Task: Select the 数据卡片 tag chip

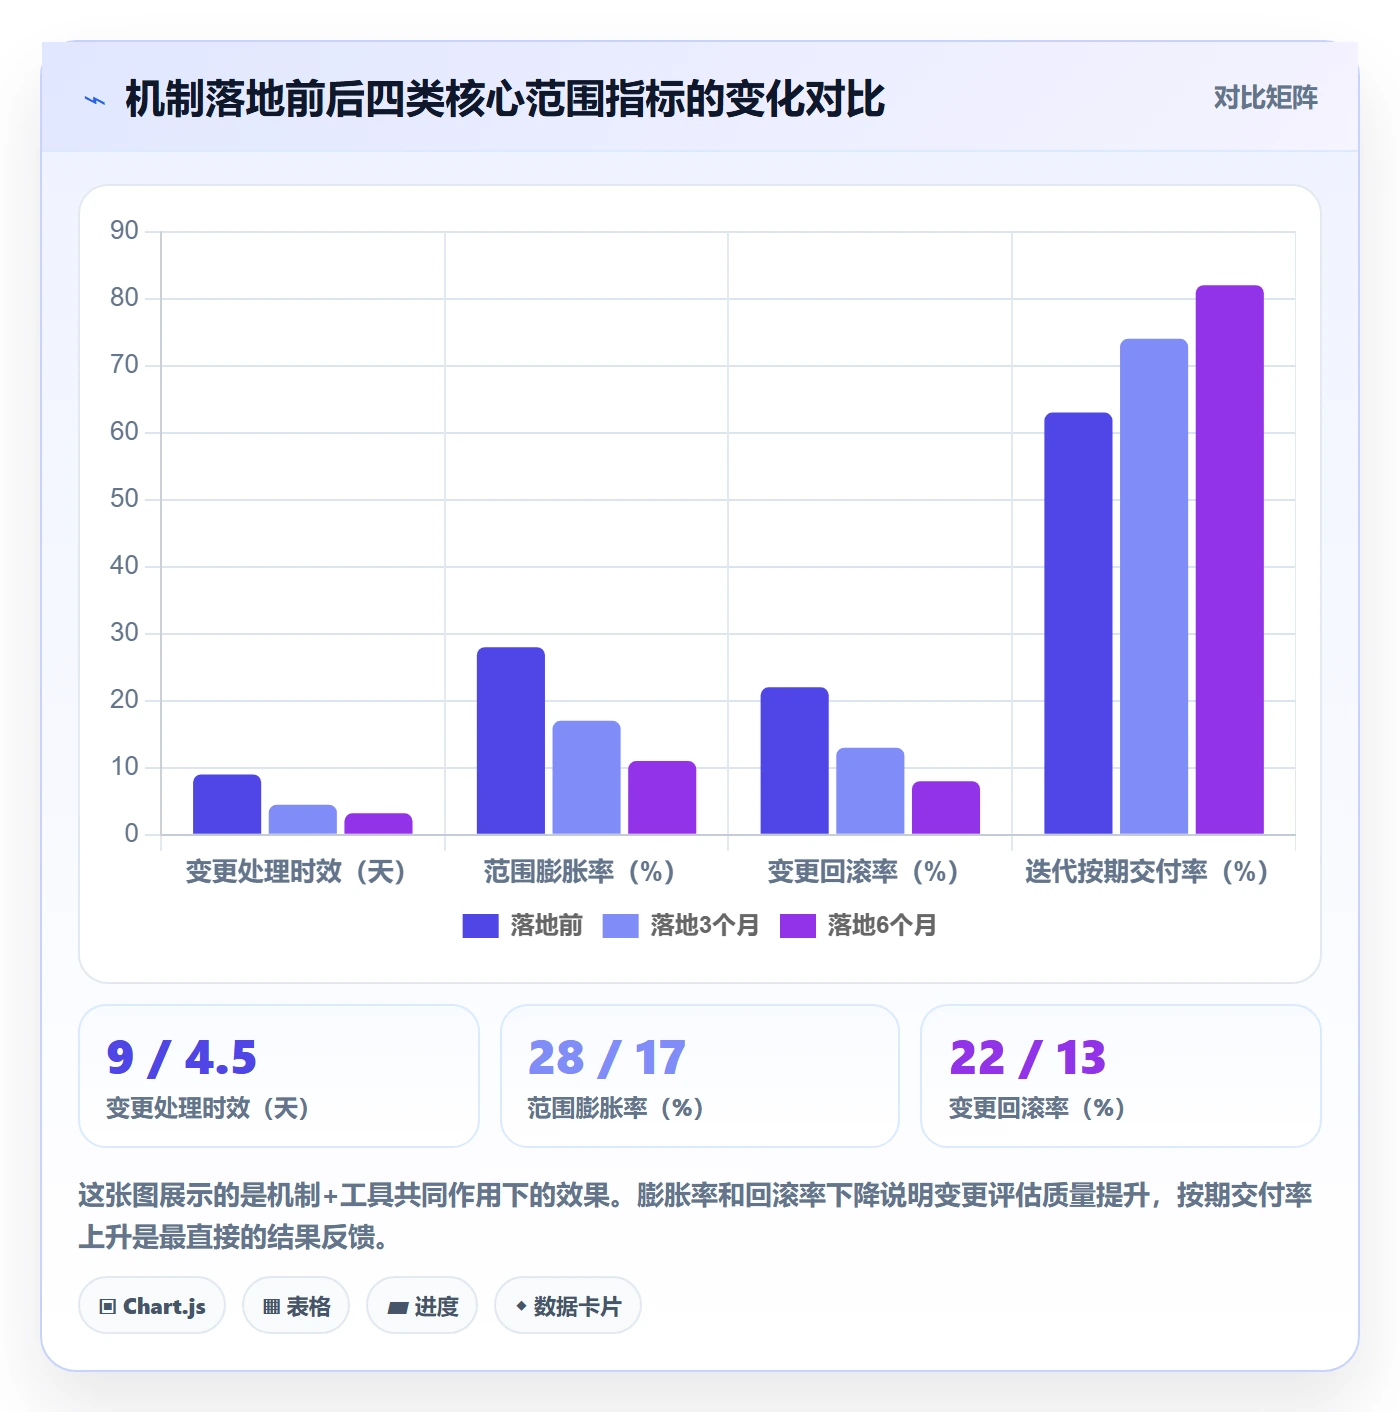Action: [x=568, y=1306]
